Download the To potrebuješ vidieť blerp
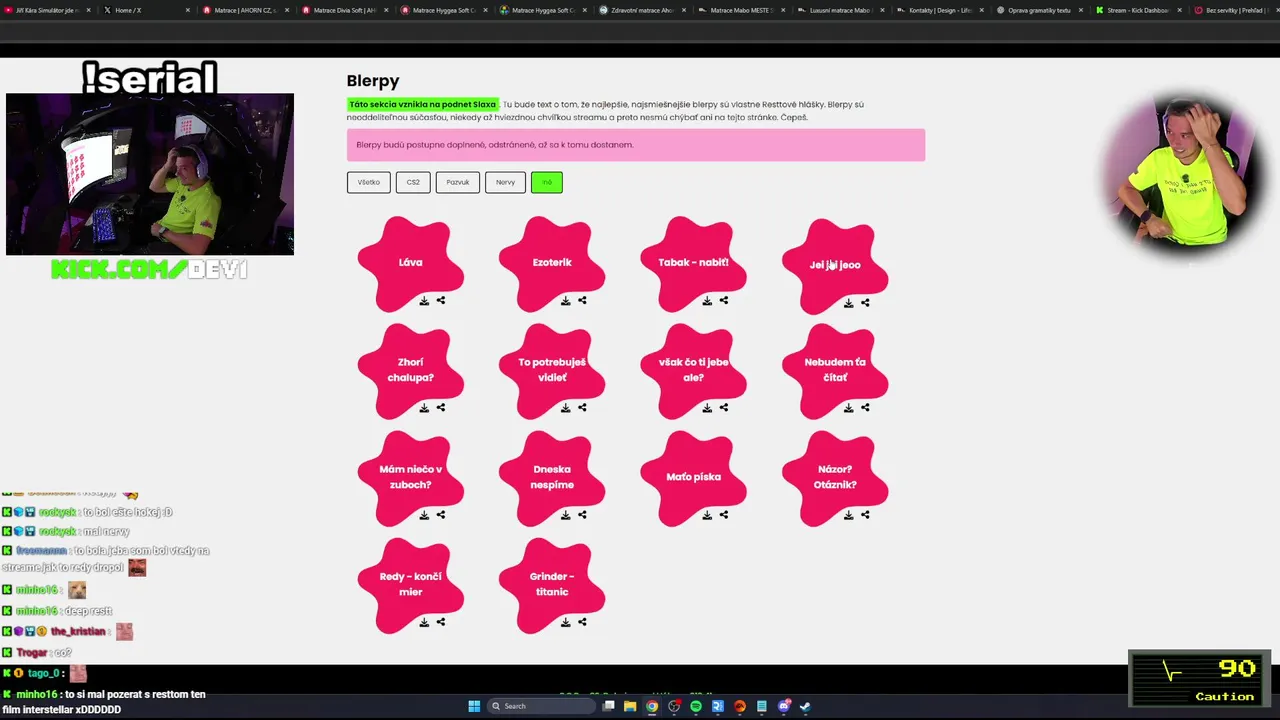This screenshot has height=720, width=1280. 566,408
